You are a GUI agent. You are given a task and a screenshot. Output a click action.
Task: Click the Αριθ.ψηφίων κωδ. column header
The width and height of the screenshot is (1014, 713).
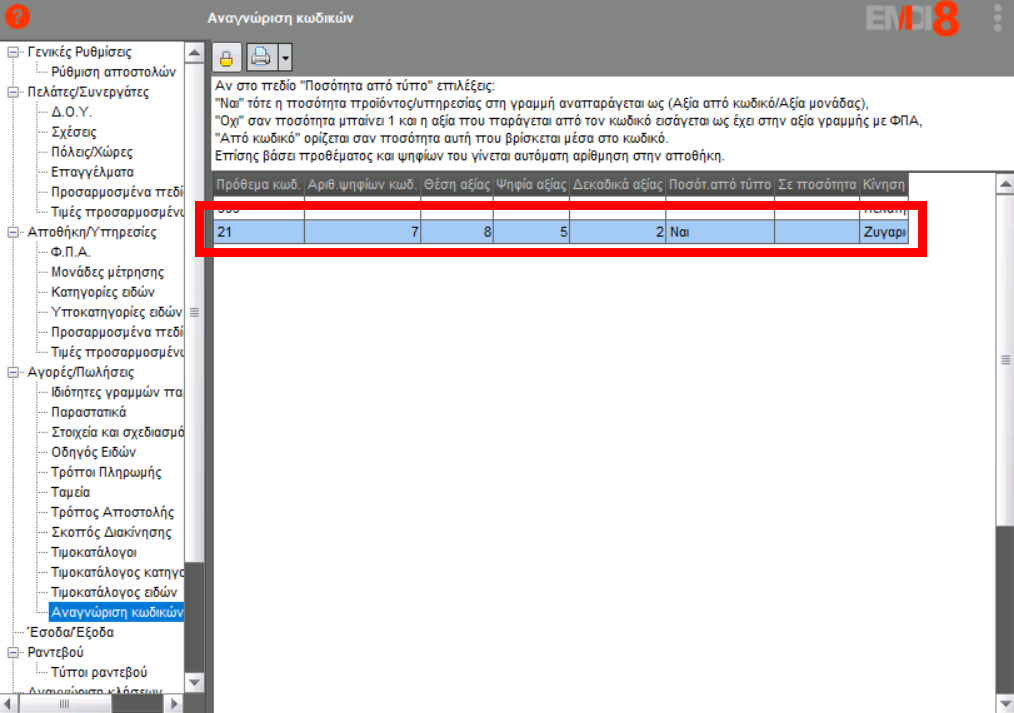[362, 185]
